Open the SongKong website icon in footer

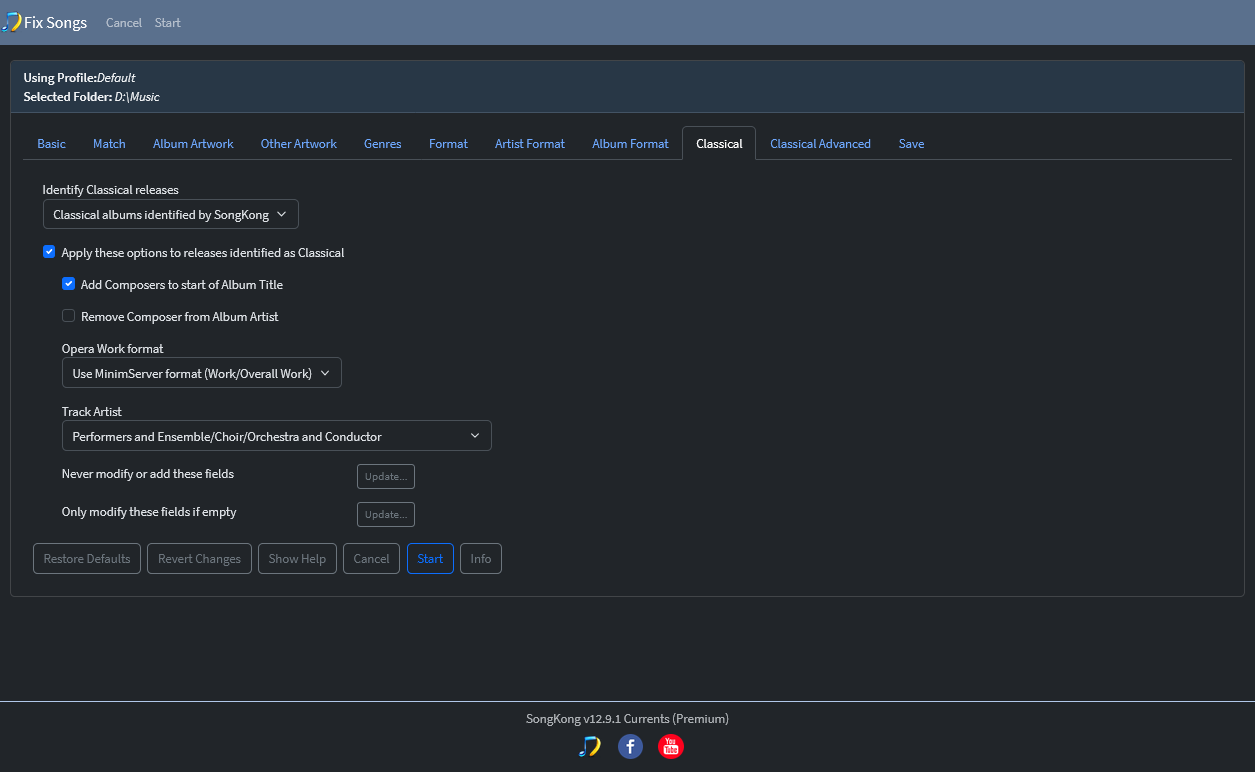pyautogui.click(x=590, y=746)
